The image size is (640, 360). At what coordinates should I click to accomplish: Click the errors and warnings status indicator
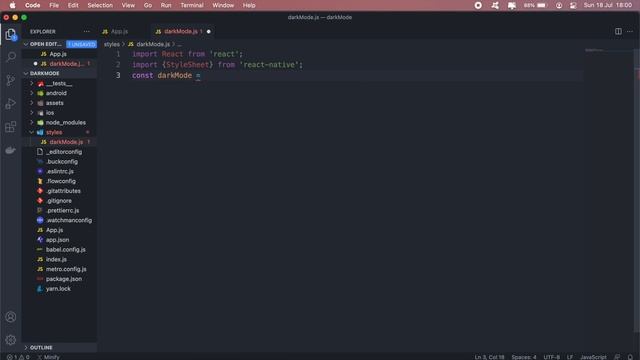point(18,357)
